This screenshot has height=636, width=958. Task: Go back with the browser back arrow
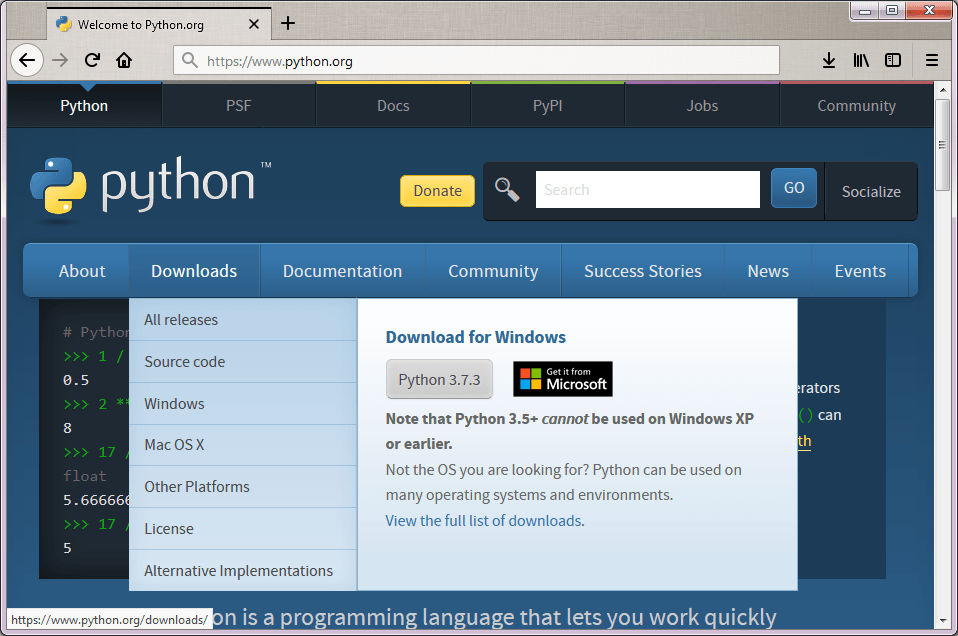[27, 60]
